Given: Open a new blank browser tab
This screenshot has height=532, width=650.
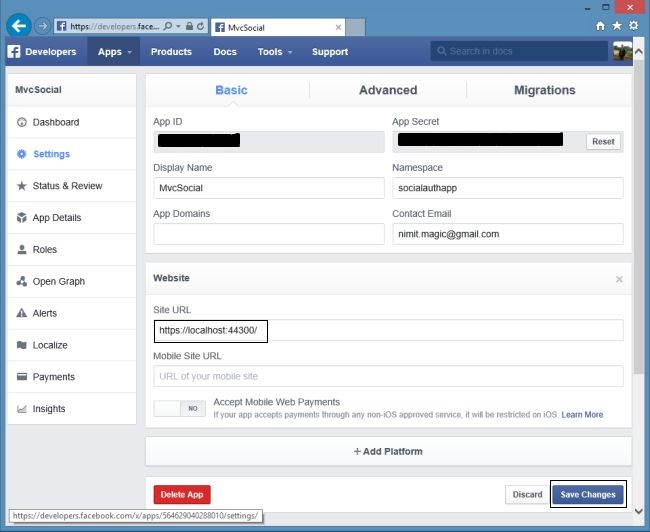Looking at the screenshot, I should click(x=355, y=27).
